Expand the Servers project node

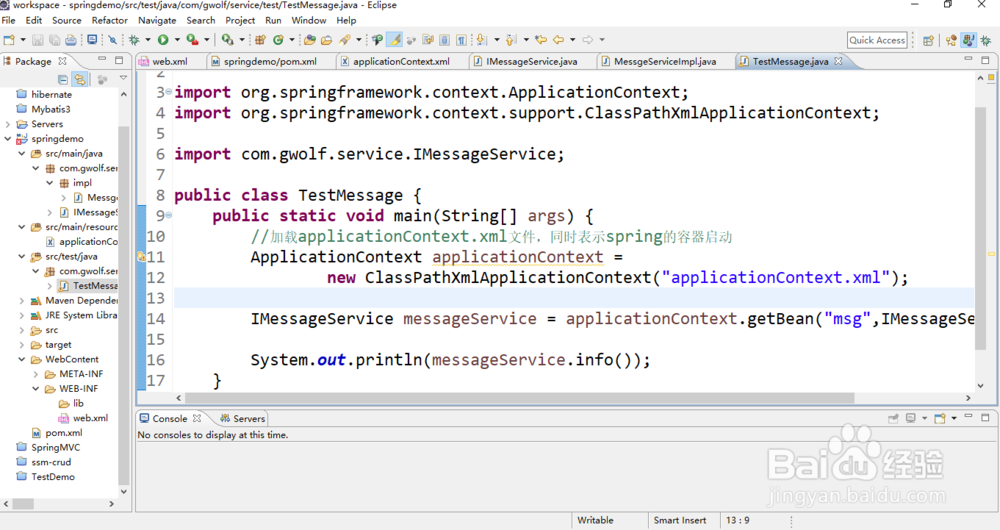[x=8, y=124]
